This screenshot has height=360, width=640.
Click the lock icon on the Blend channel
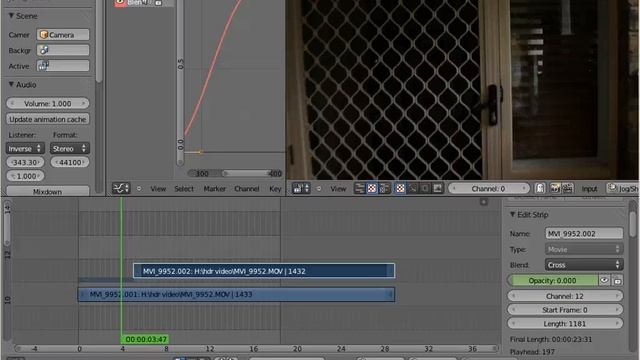(158, 3)
